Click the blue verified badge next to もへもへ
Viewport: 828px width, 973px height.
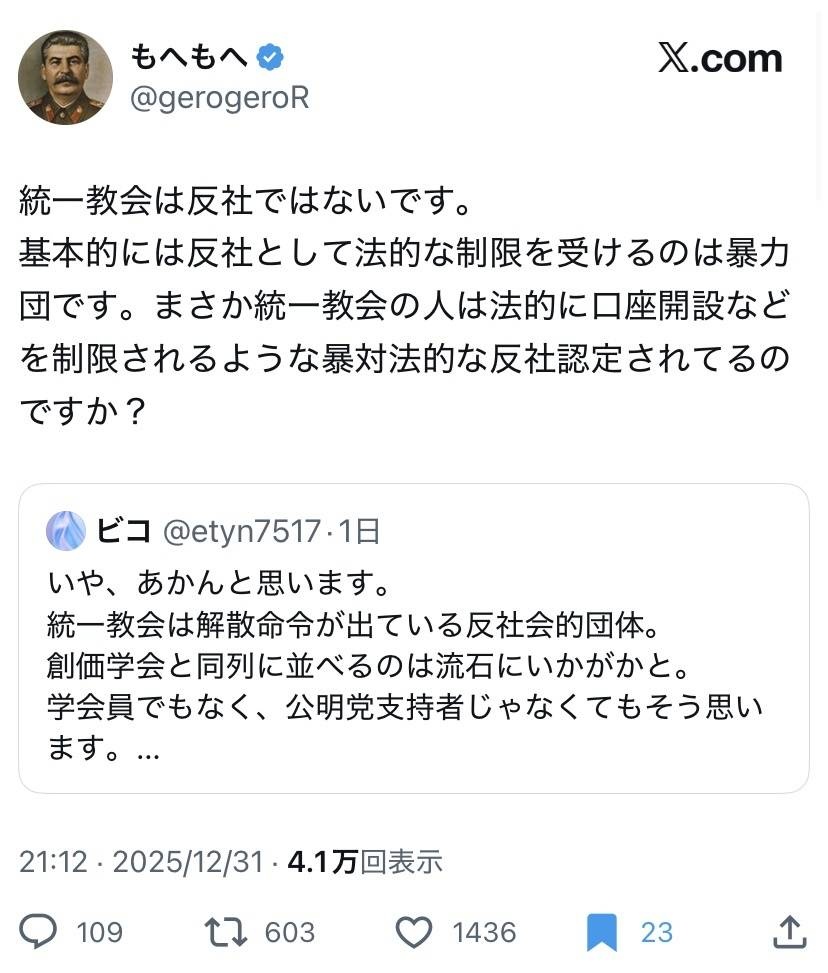[x=270, y=59]
